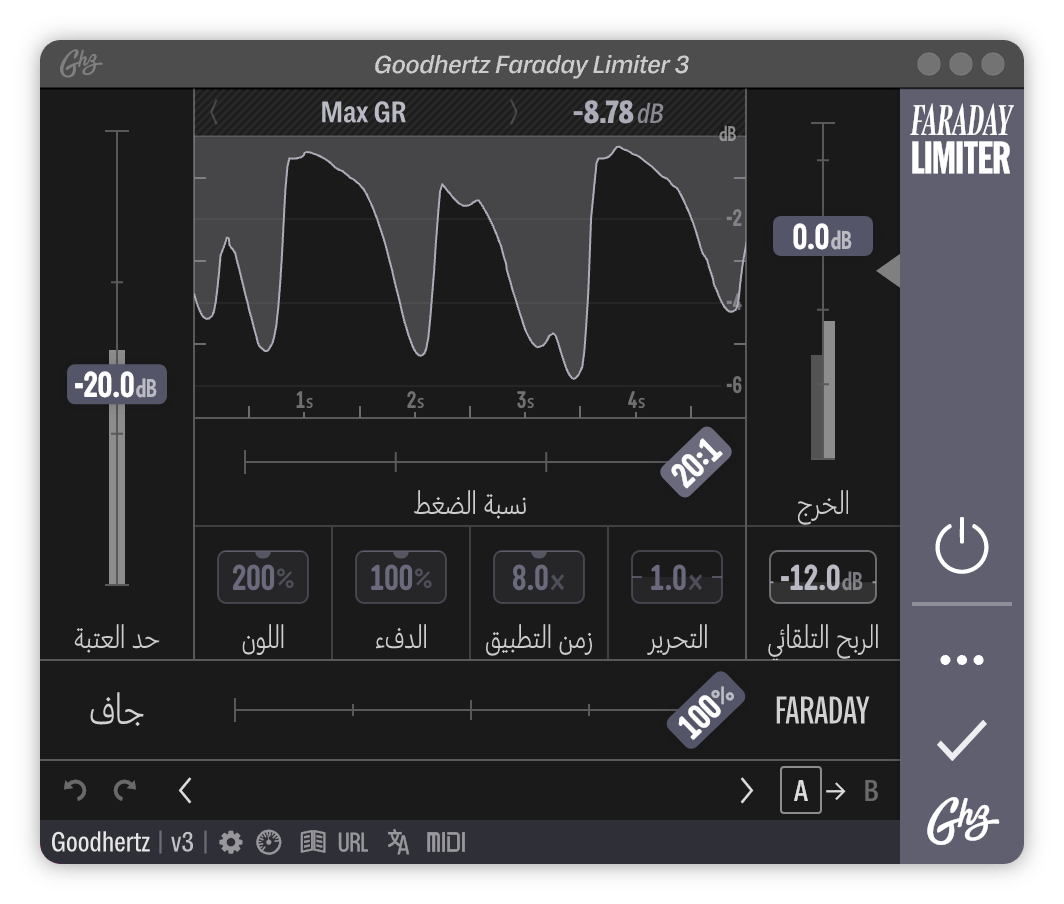1064x904 pixels.
Task: Click the جاف dry label
Action: (x=116, y=711)
